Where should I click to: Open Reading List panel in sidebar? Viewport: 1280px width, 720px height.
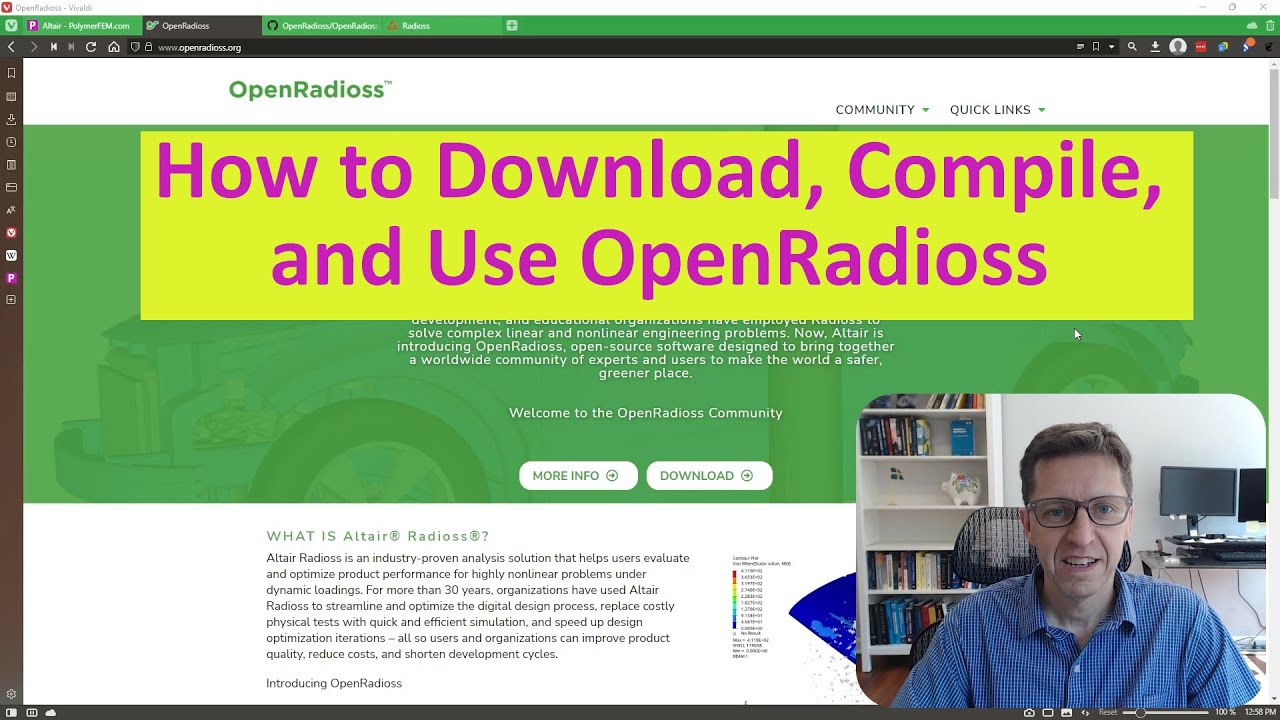tap(11, 97)
